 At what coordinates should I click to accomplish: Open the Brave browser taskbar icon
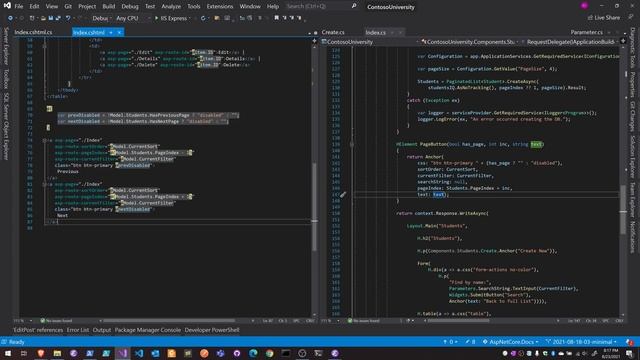(41, 353)
